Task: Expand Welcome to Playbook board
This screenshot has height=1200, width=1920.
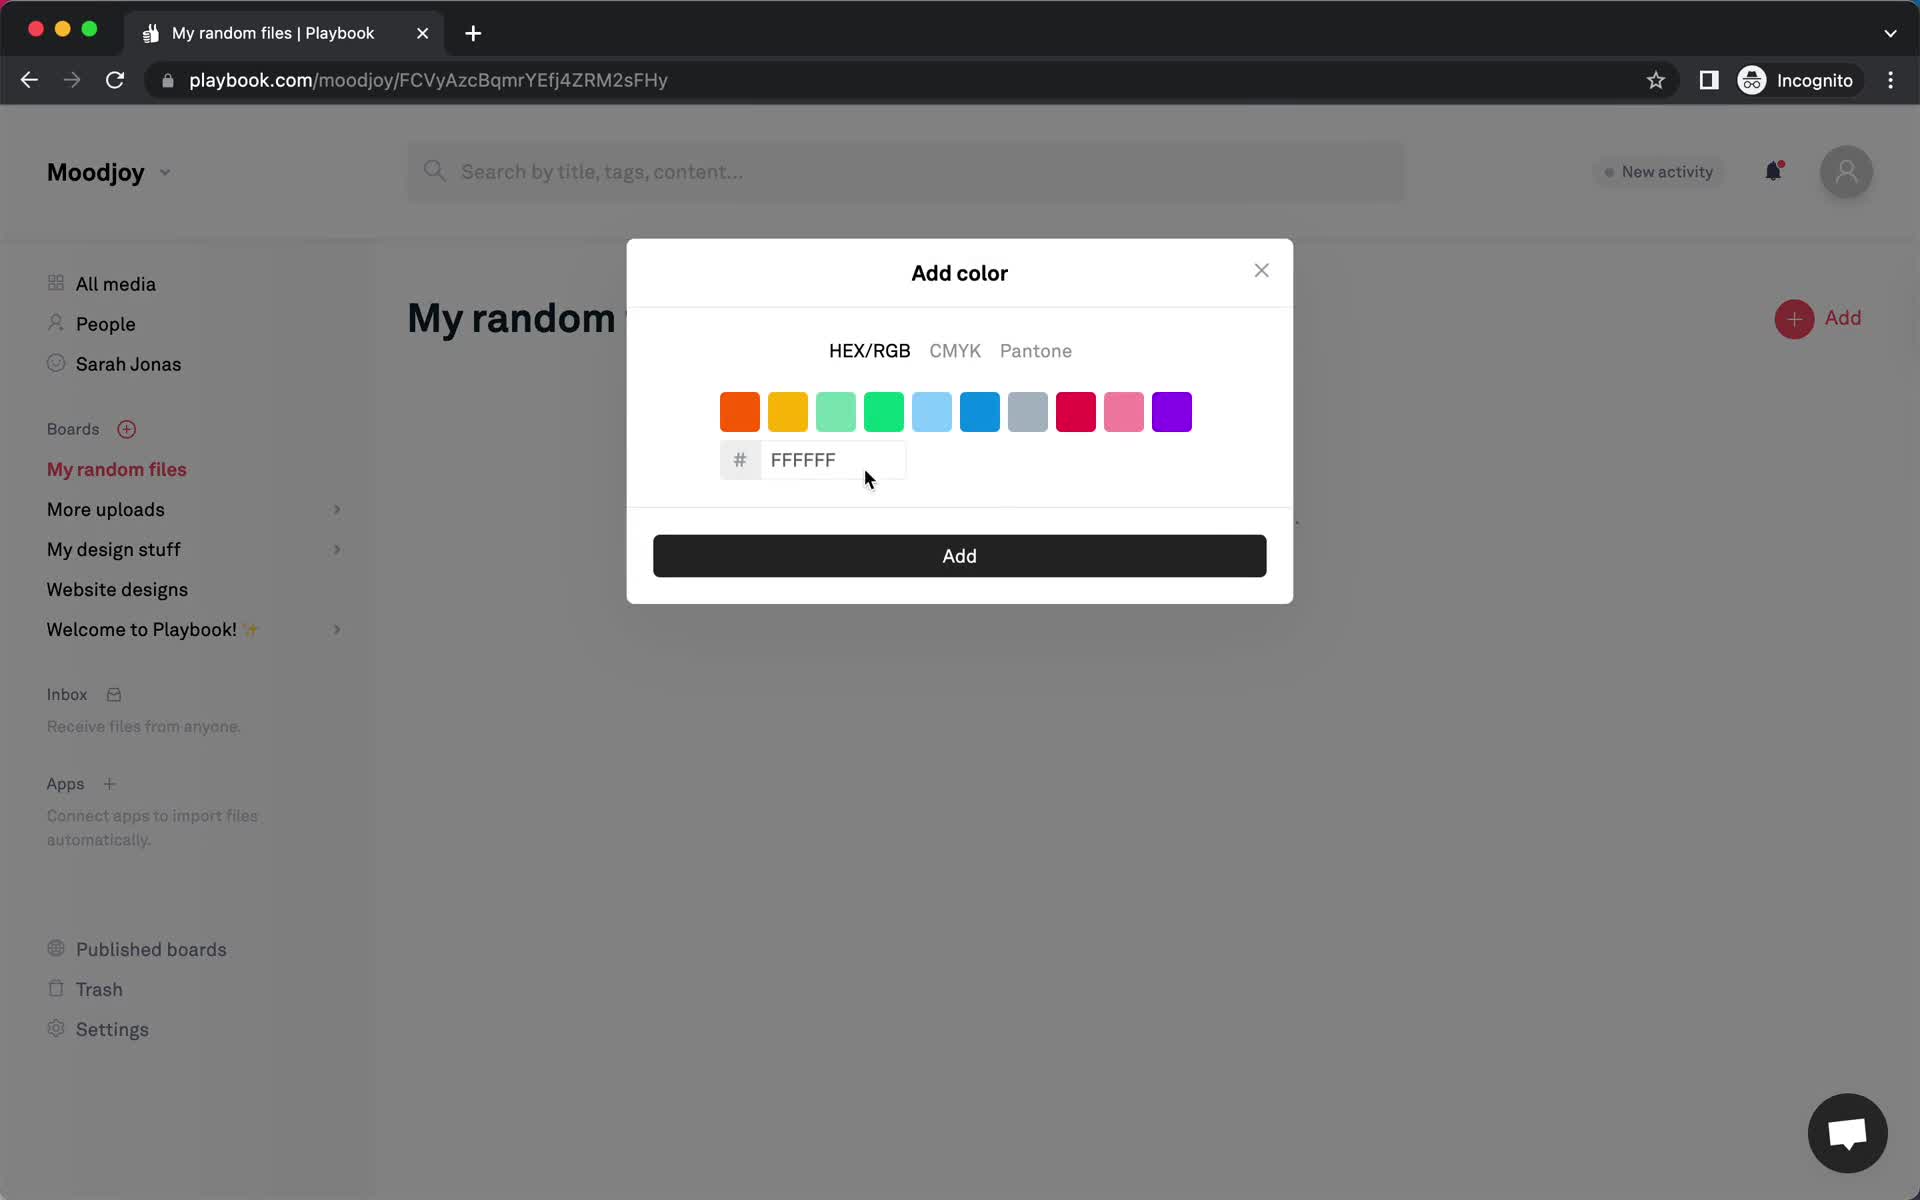Action: [x=336, y=629]
